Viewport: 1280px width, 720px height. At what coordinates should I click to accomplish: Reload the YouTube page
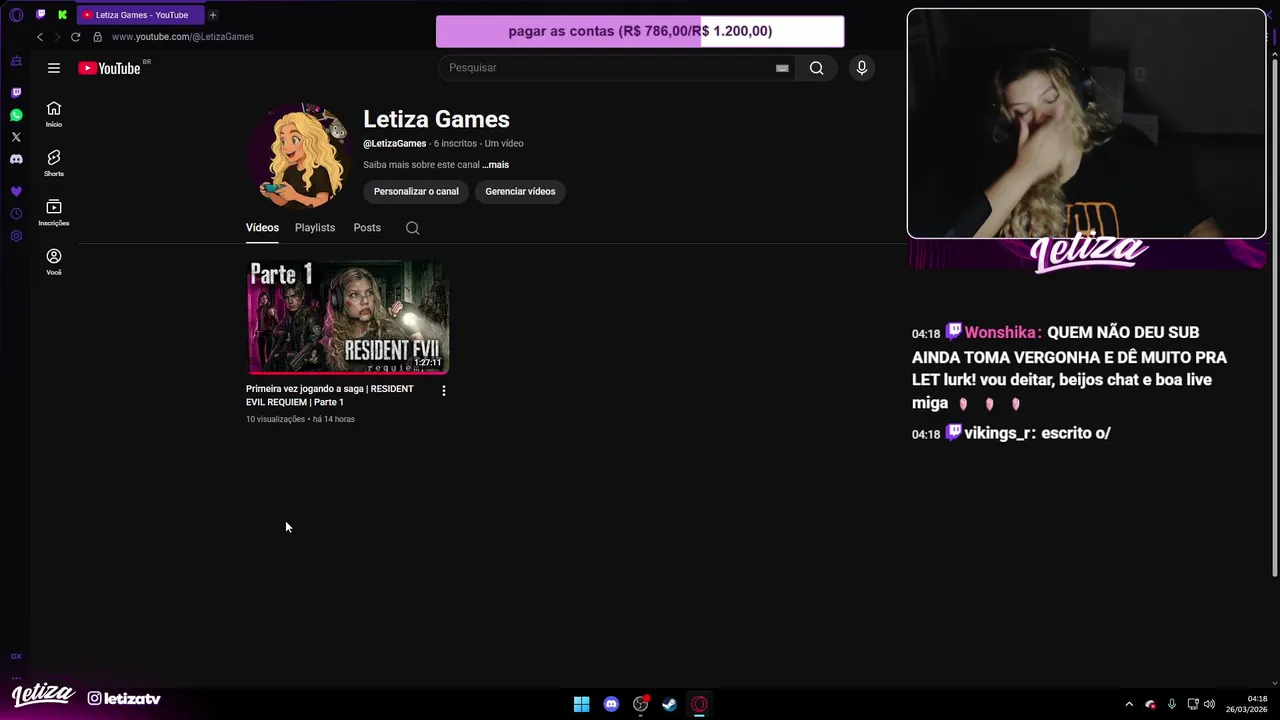(75, 37)
